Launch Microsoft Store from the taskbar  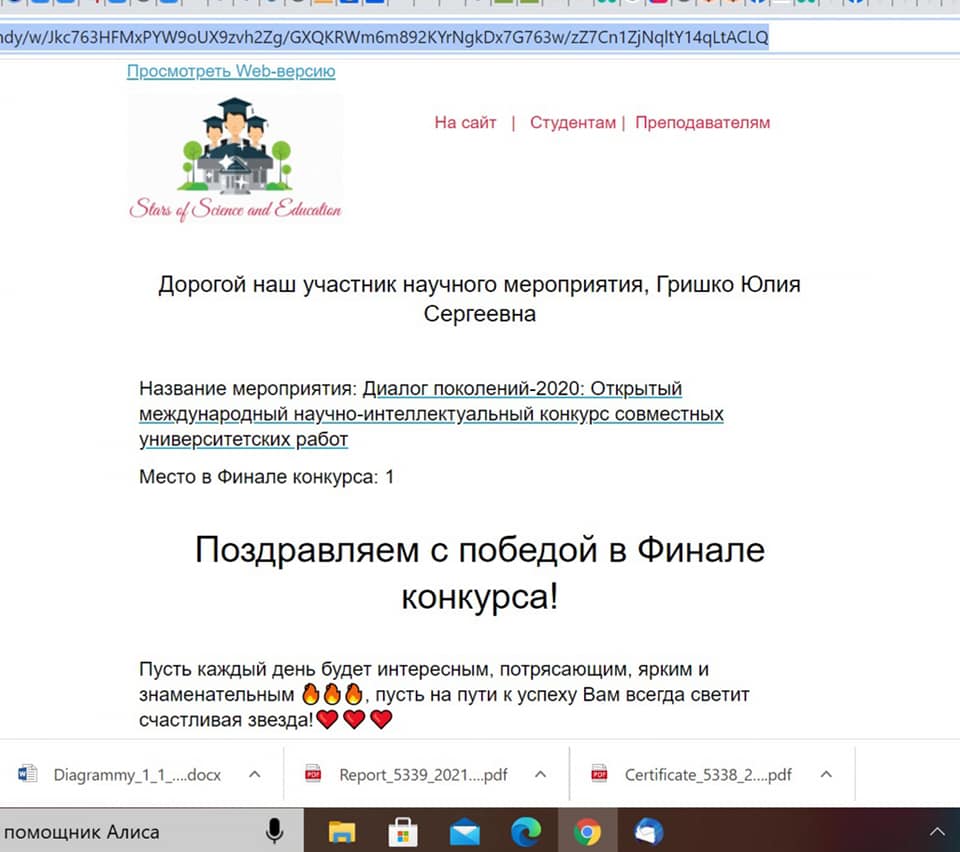(x=403, y=832)
